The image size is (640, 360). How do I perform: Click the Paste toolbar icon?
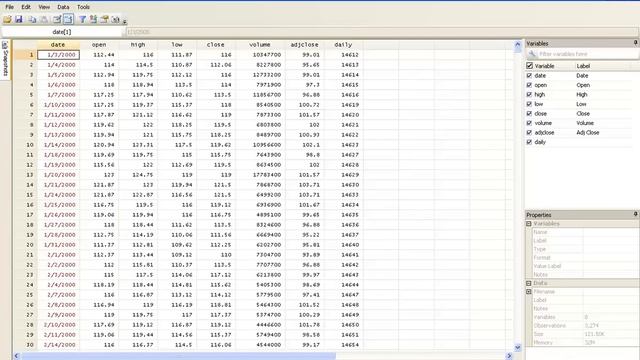pos(44,19)
